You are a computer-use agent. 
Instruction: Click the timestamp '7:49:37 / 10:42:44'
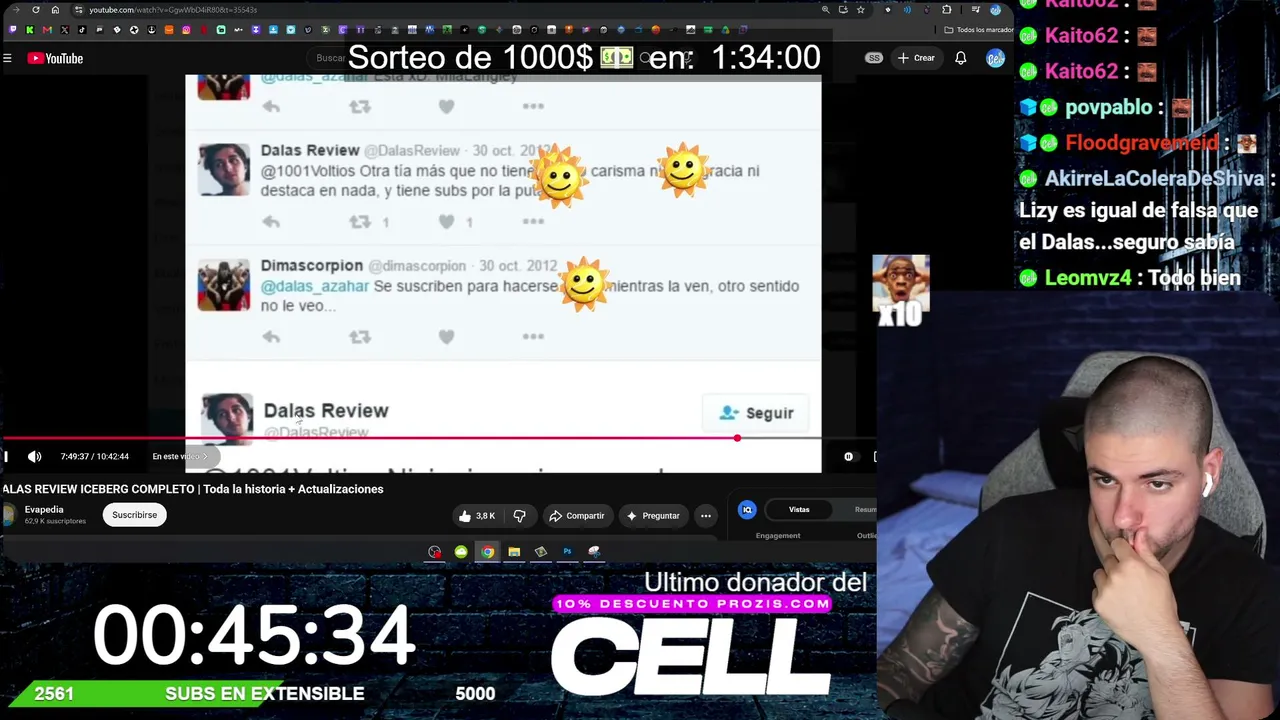point(95,457)
